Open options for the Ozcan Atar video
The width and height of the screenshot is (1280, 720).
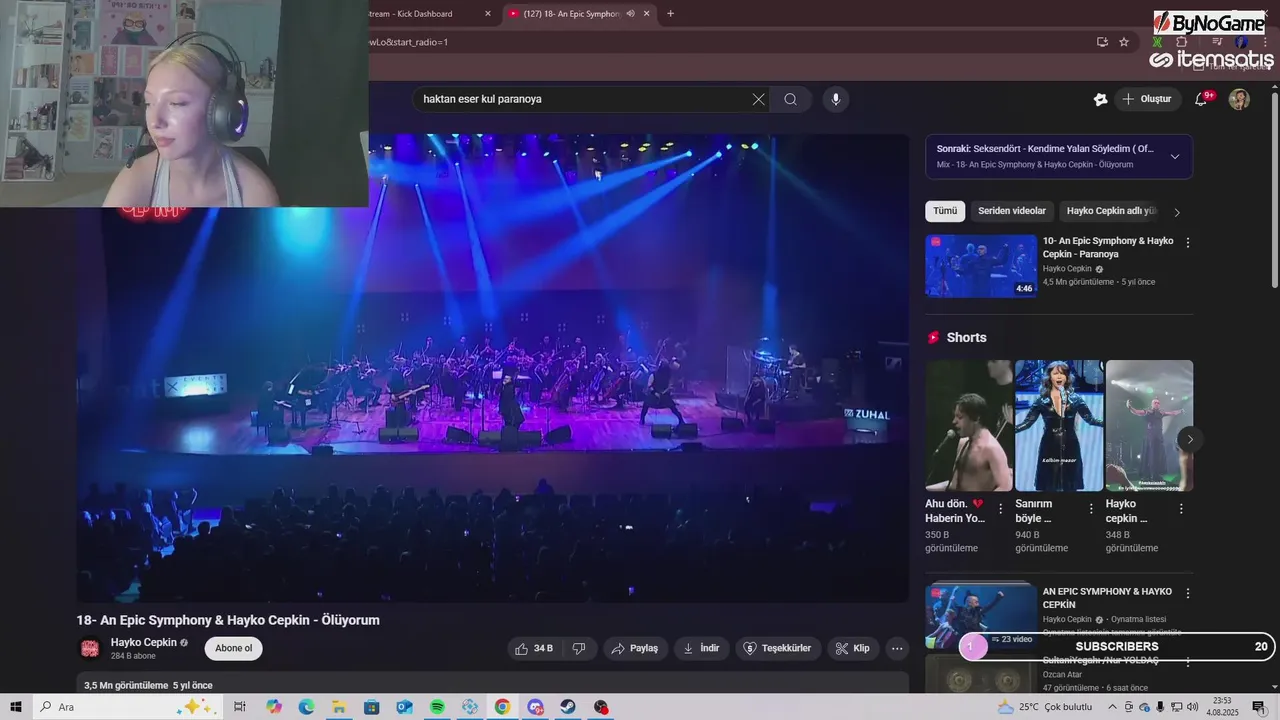click(x=1188, y=662)
